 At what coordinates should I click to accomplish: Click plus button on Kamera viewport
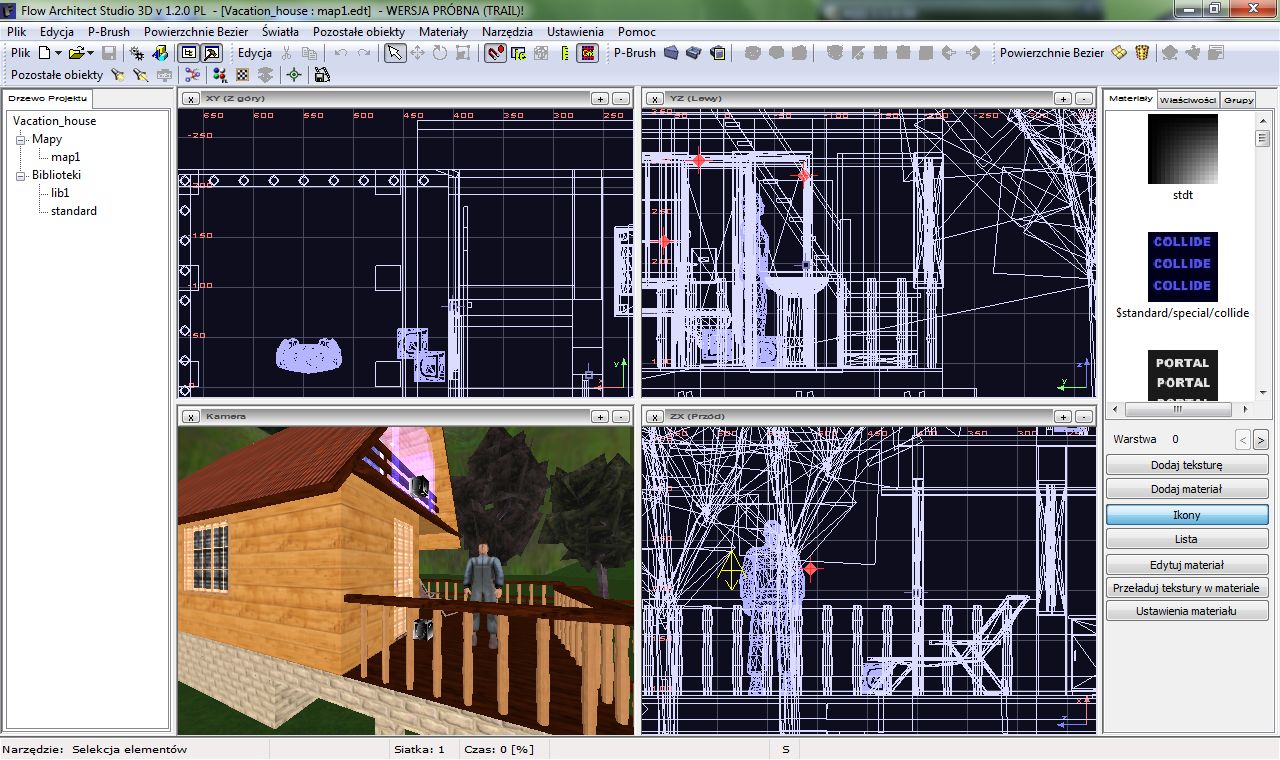600,416
